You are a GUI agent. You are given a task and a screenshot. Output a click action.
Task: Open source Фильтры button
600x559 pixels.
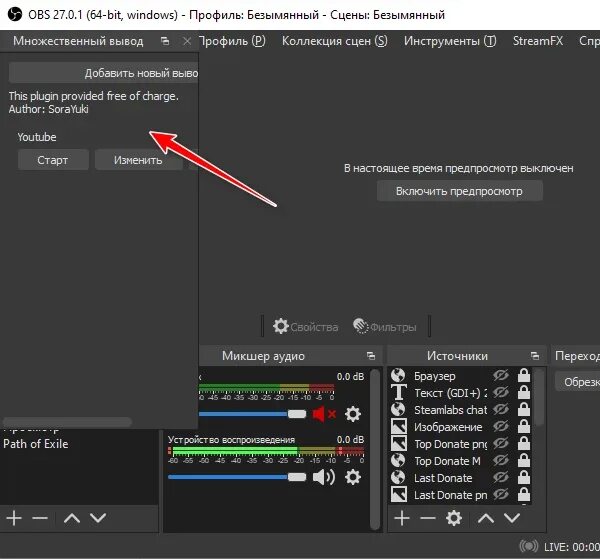385,327
